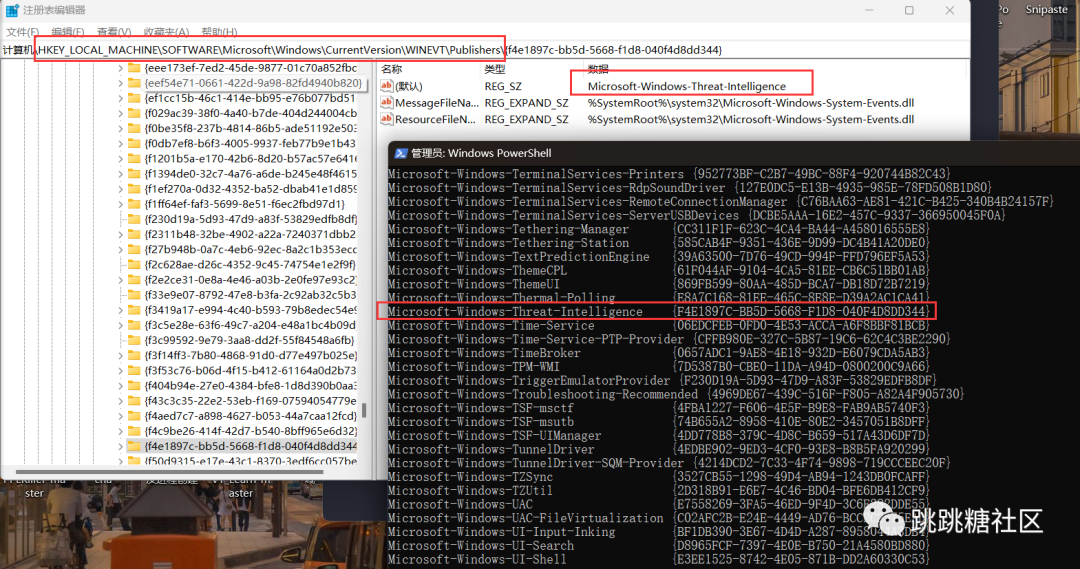The width and height of the screenshot is (1080, 569).
Task: Click data cell Microsoft-Windows-Threat-Intelligence
Action: [687, 86]
